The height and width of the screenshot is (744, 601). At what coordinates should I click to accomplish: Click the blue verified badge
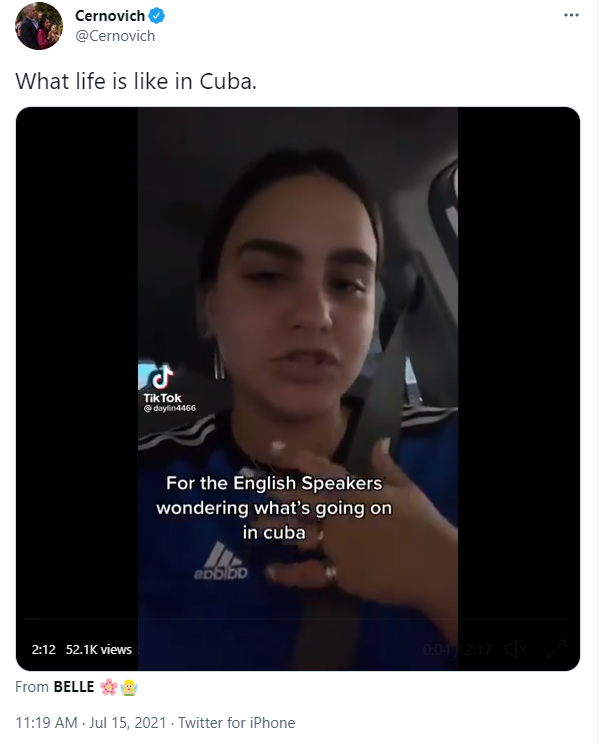(157, 16)
